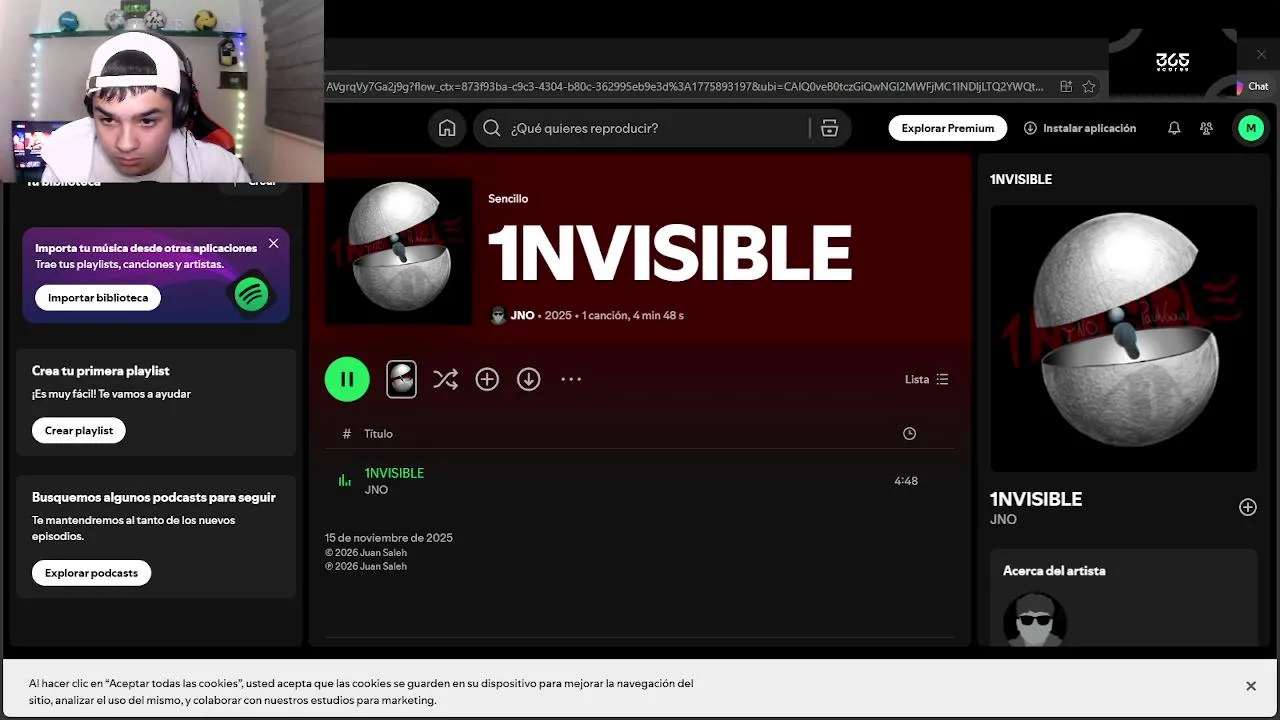
Task: Select the 1NVISIBLE track title
Action: tap(394, 473)
